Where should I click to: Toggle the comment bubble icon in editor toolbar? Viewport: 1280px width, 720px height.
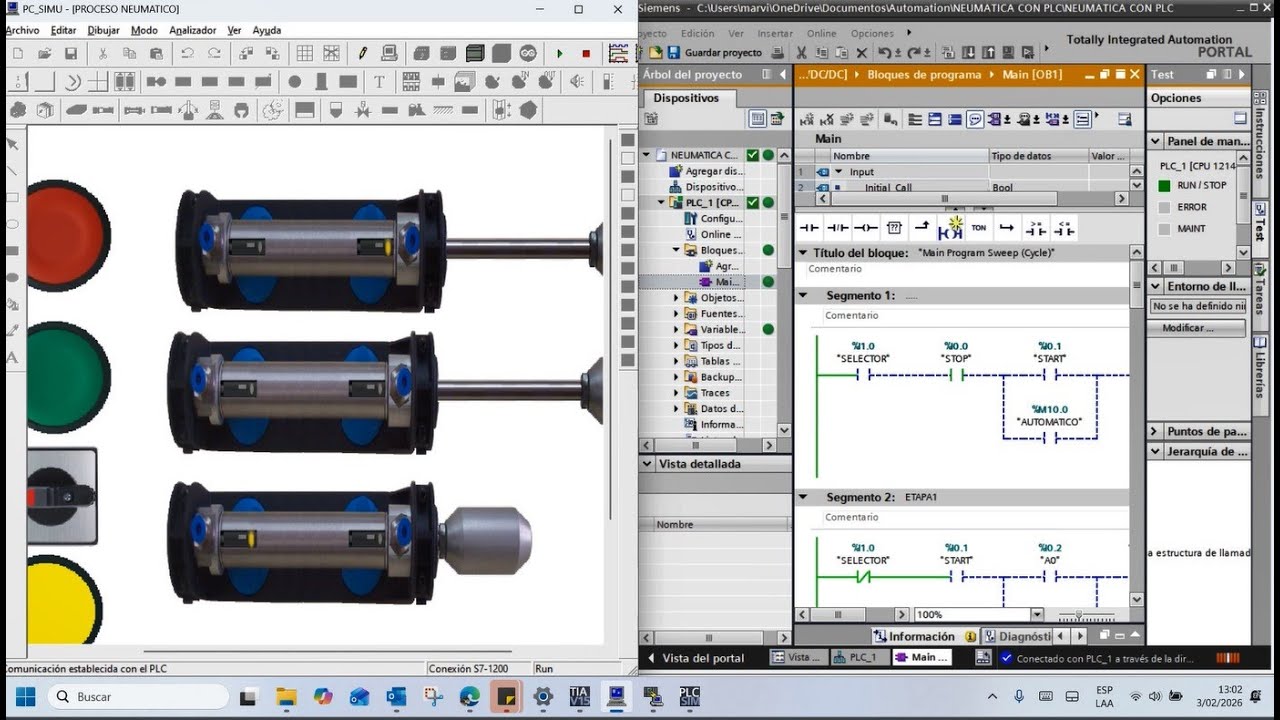click(975, 120)
